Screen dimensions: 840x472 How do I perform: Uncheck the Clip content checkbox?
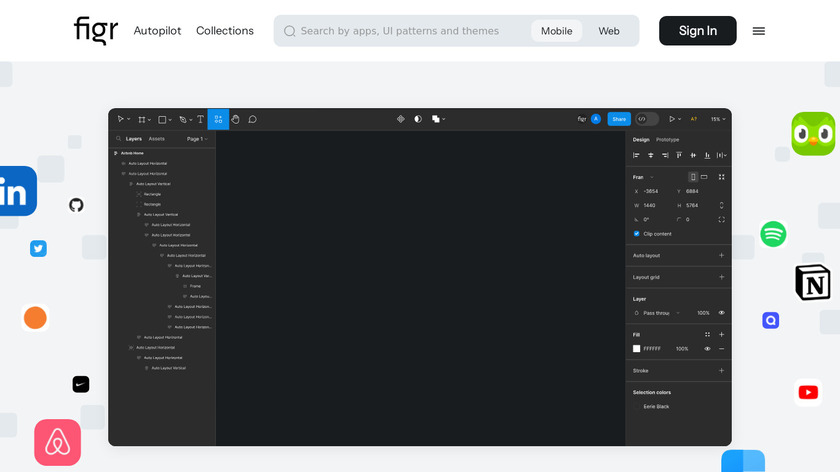click(x=636, y=234)
